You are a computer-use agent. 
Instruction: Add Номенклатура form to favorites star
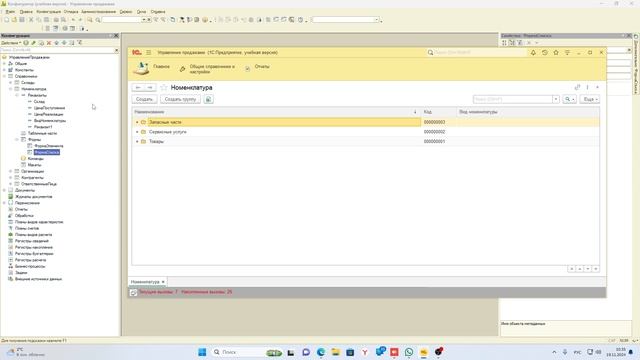point(164,87)
